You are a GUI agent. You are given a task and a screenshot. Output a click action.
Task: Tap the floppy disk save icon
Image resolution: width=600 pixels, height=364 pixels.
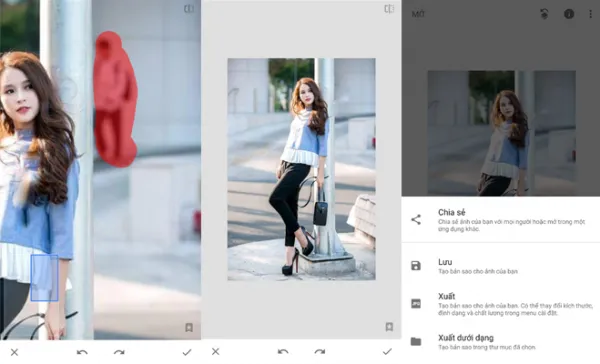(416, 266)
